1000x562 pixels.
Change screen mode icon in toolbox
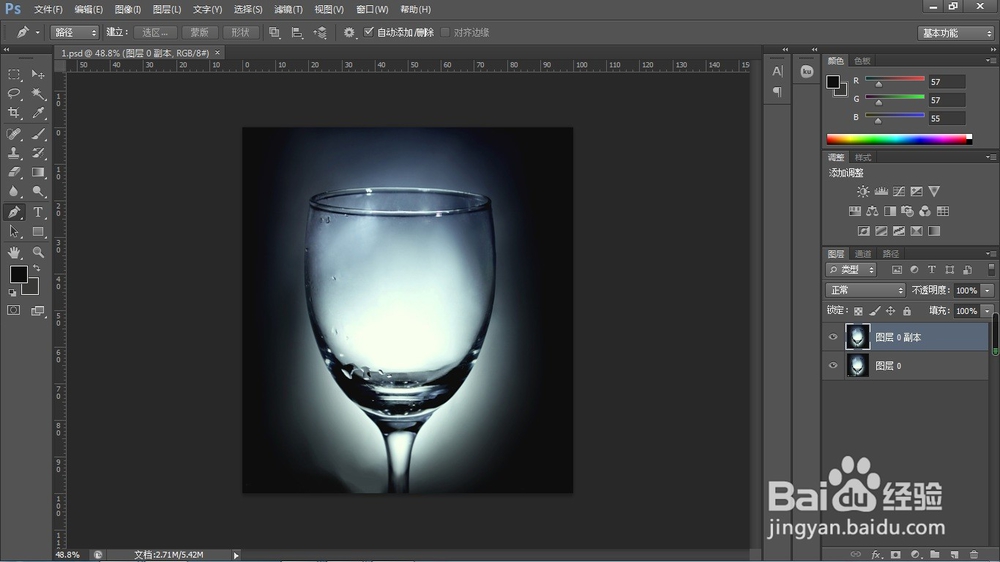[38, 311]
